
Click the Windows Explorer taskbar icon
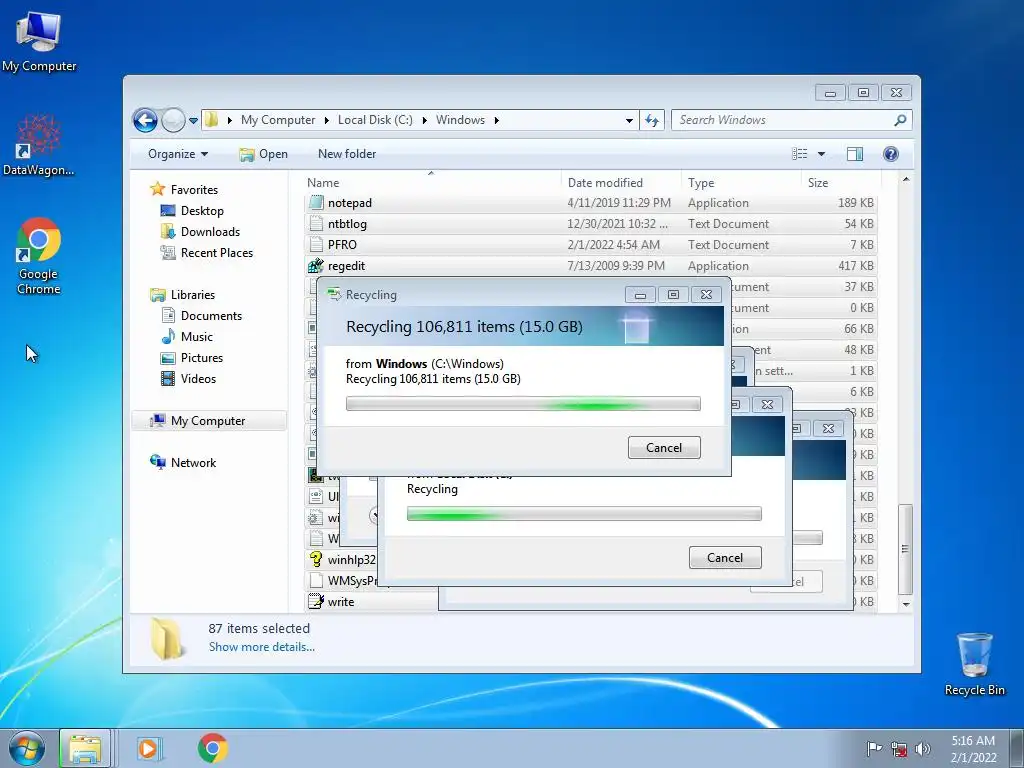pyautogui.click(x=85, y=748)
